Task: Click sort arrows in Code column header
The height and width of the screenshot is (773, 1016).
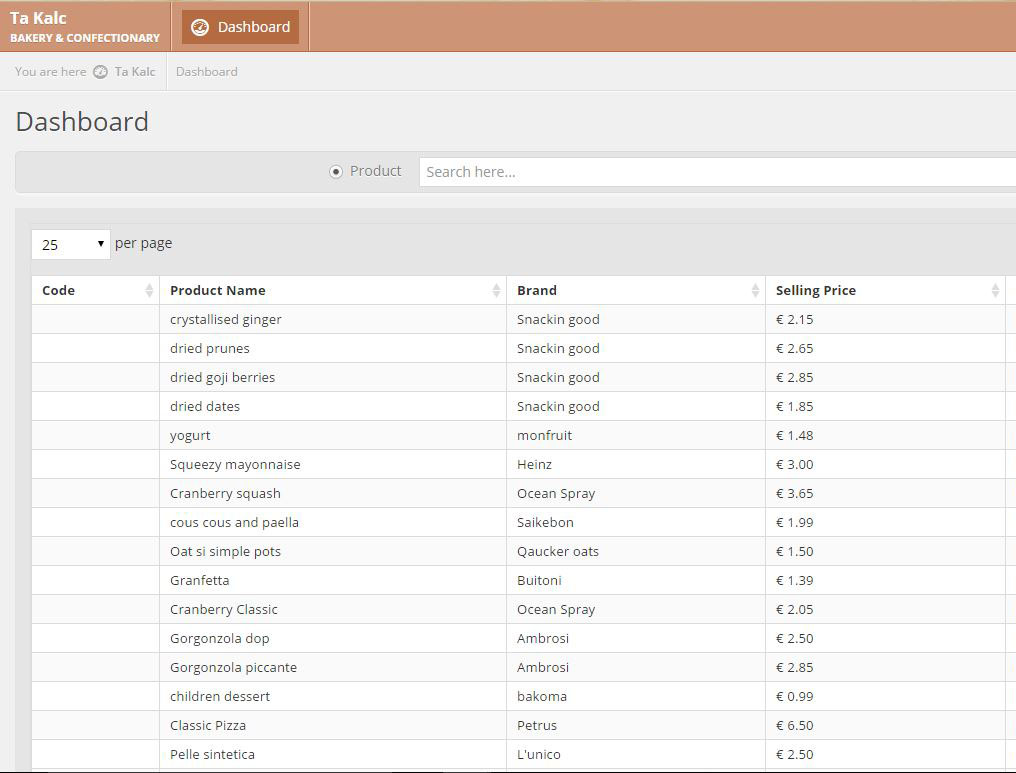Action: pos(149,290)
